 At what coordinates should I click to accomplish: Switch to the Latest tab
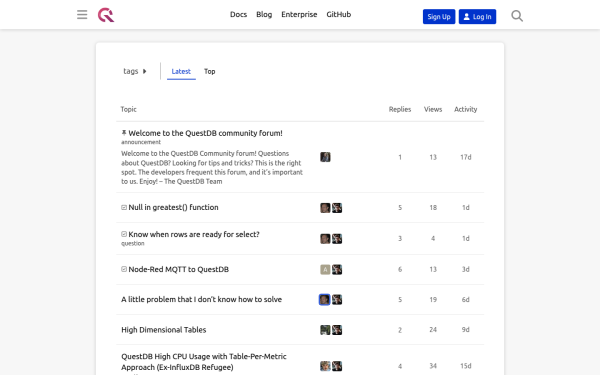click(x=181, y=71)
